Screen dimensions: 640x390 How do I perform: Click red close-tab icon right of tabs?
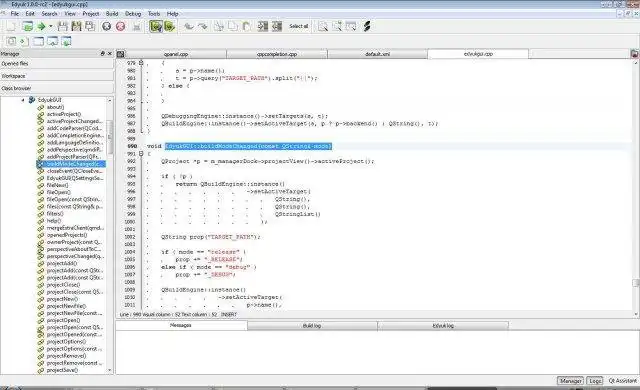(635, 54)
